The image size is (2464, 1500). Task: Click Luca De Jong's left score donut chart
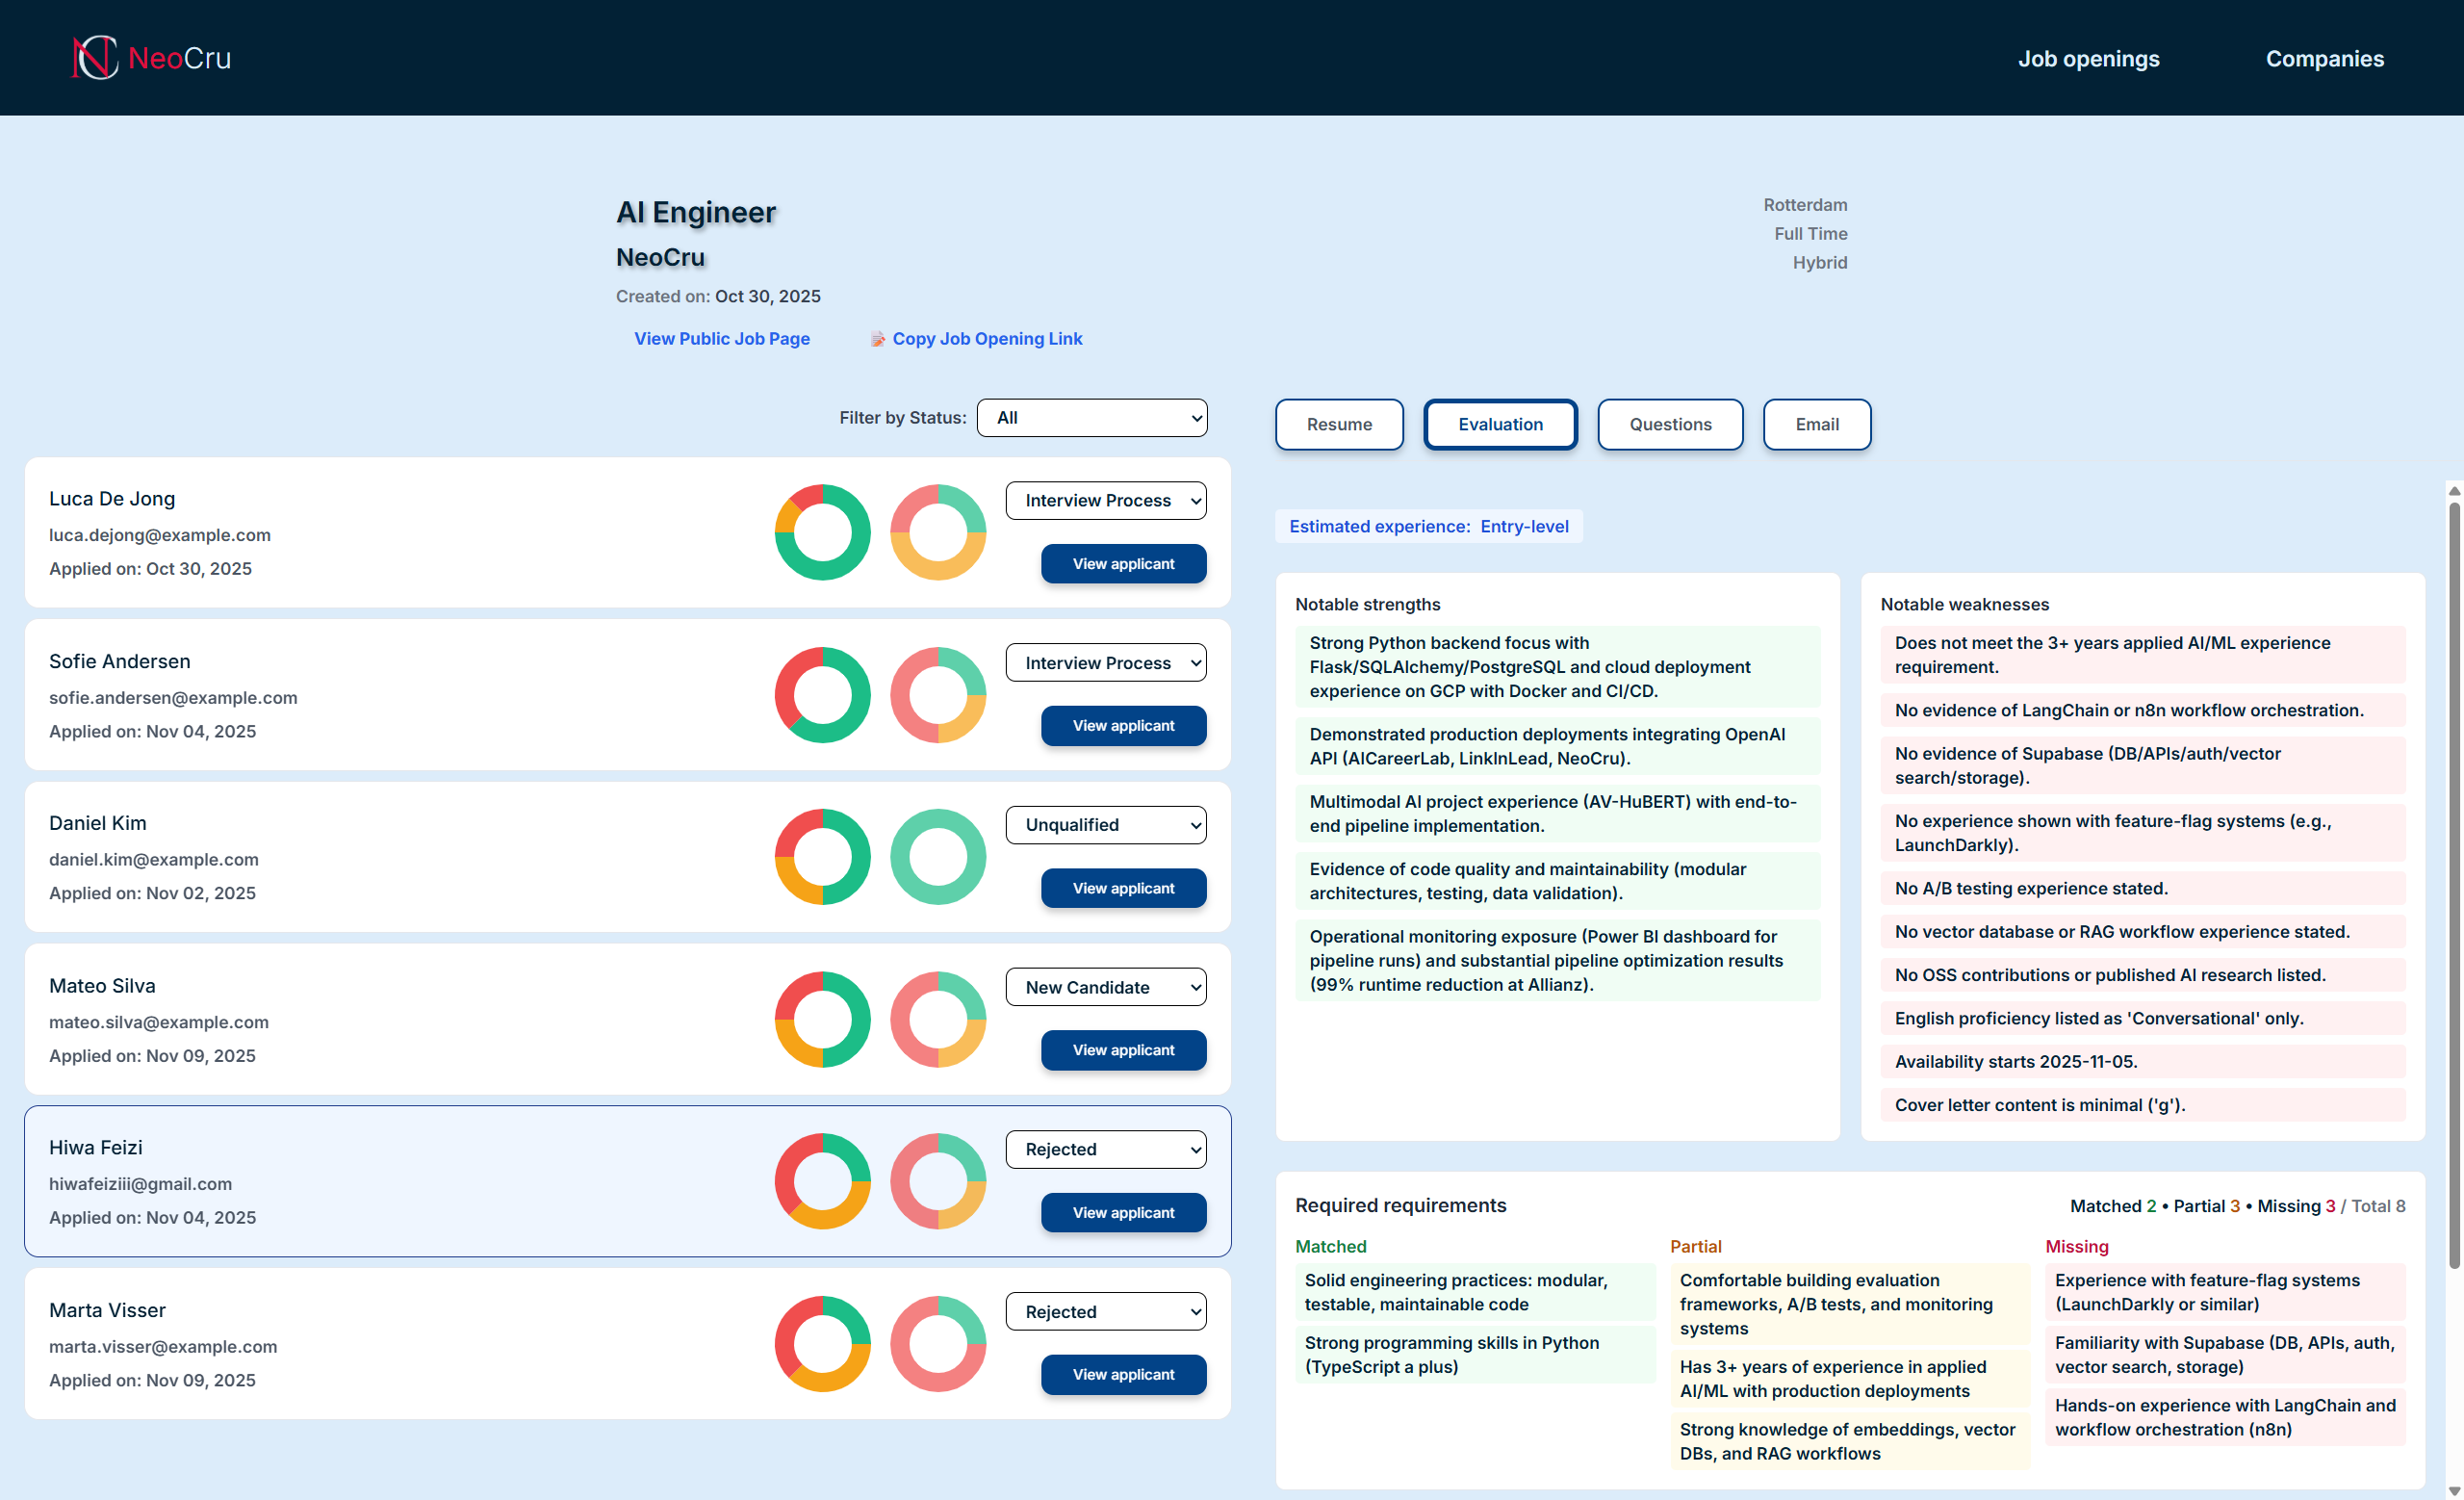[x=821, y=531]
